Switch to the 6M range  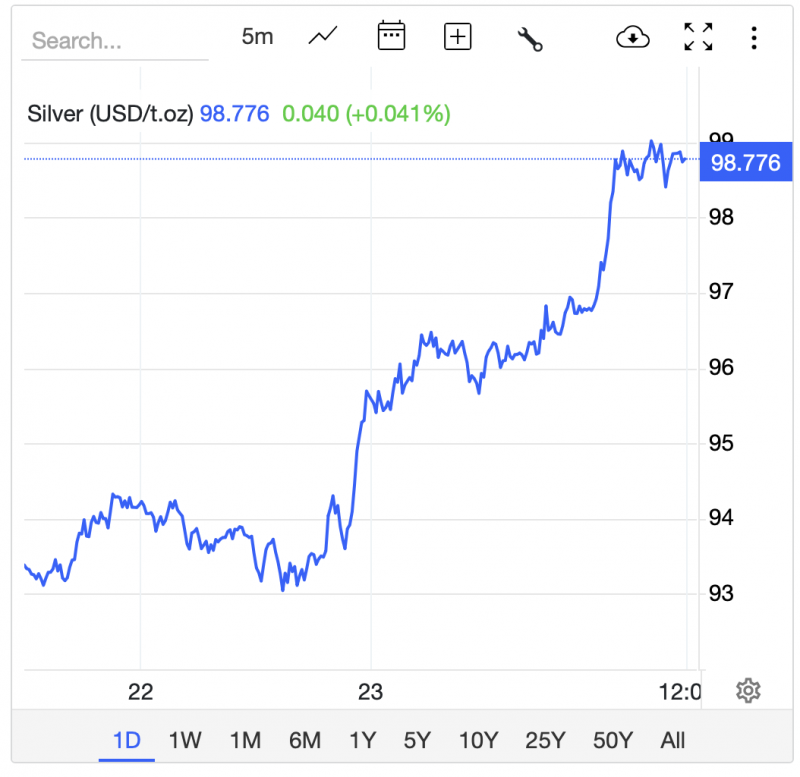[x=305, y=740]
